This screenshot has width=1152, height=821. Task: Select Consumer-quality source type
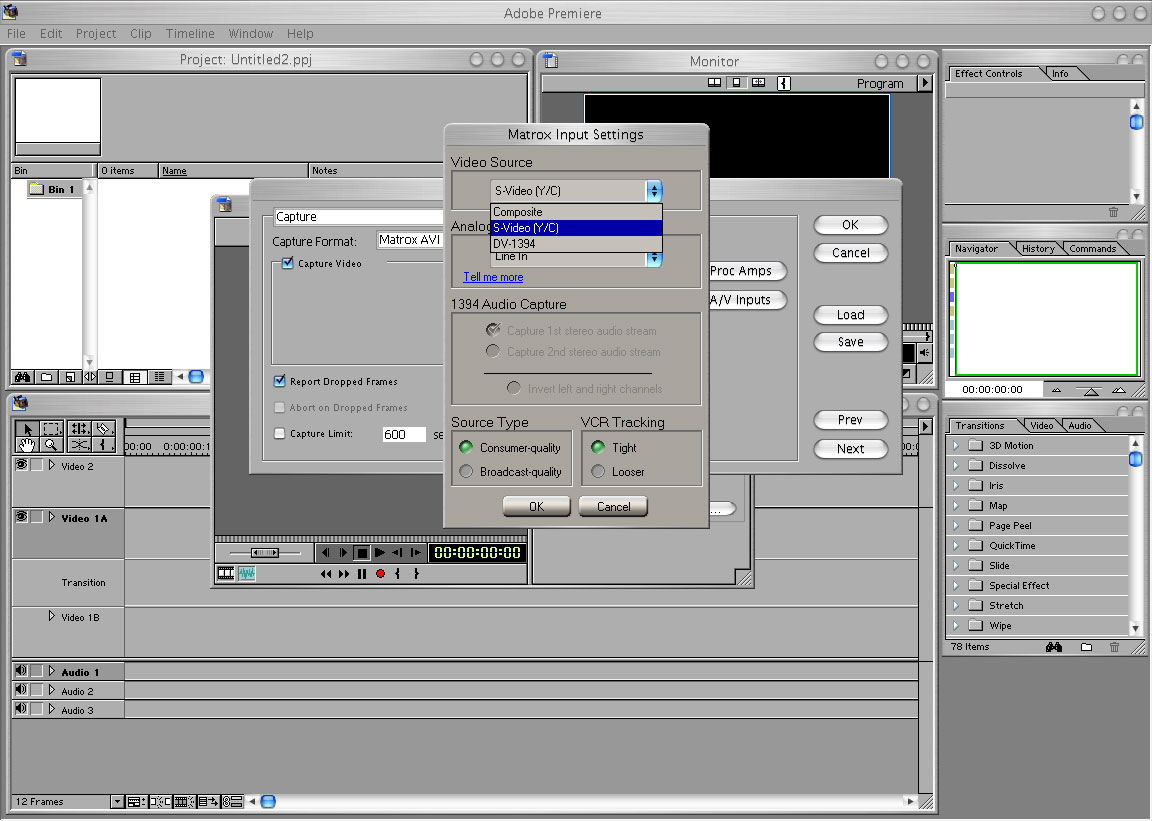point(466,448)
